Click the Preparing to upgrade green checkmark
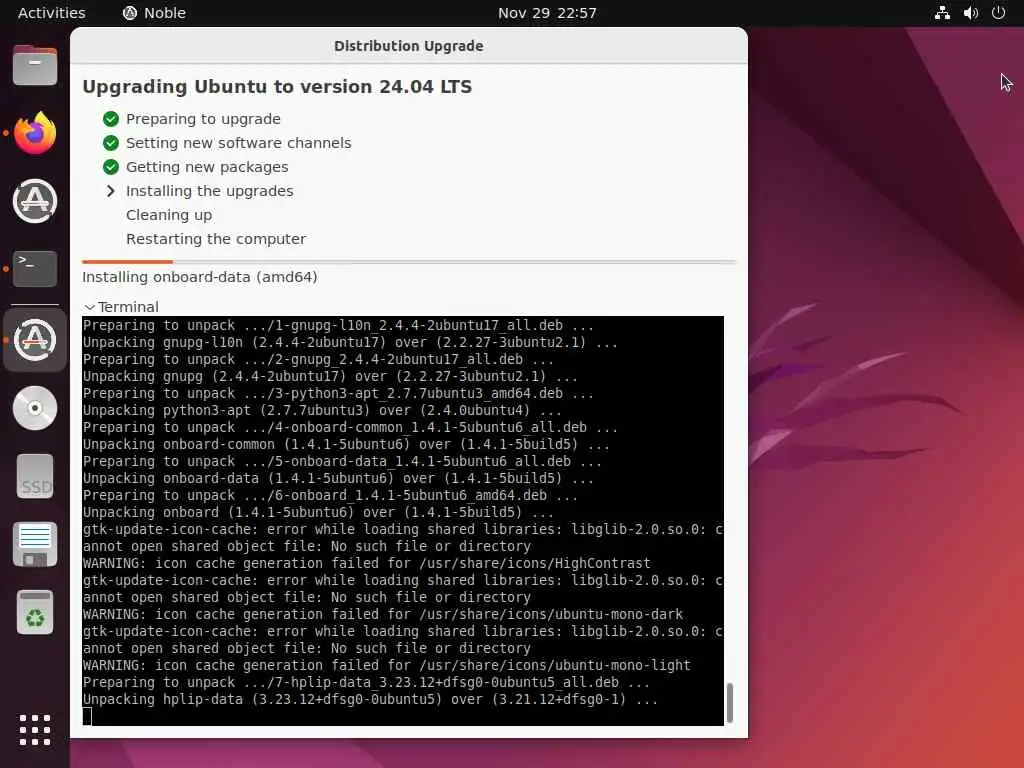The image size is (1024, 768). pos(111,119)
